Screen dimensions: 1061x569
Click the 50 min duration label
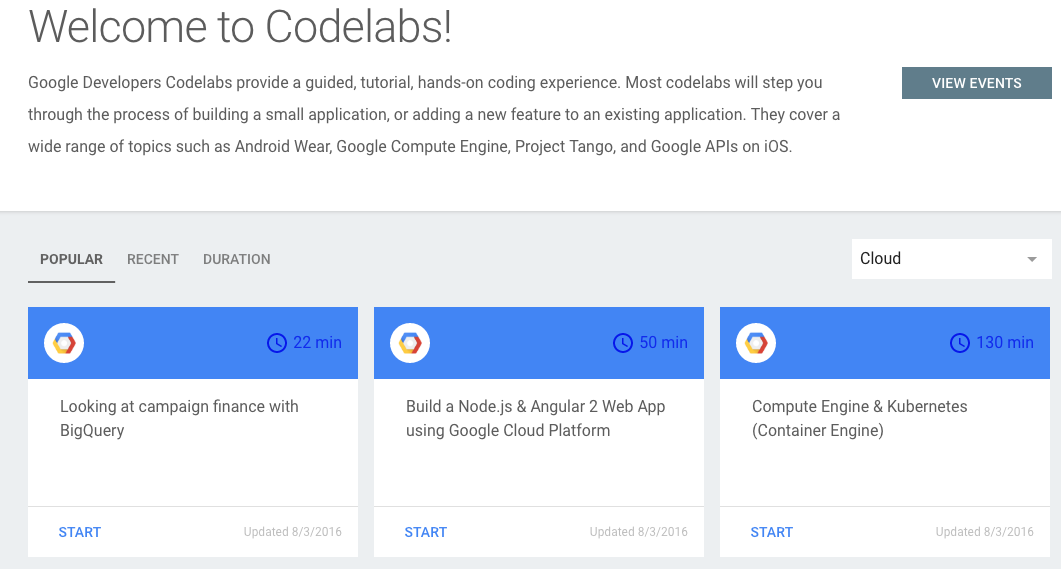click(x=663, y=342)
